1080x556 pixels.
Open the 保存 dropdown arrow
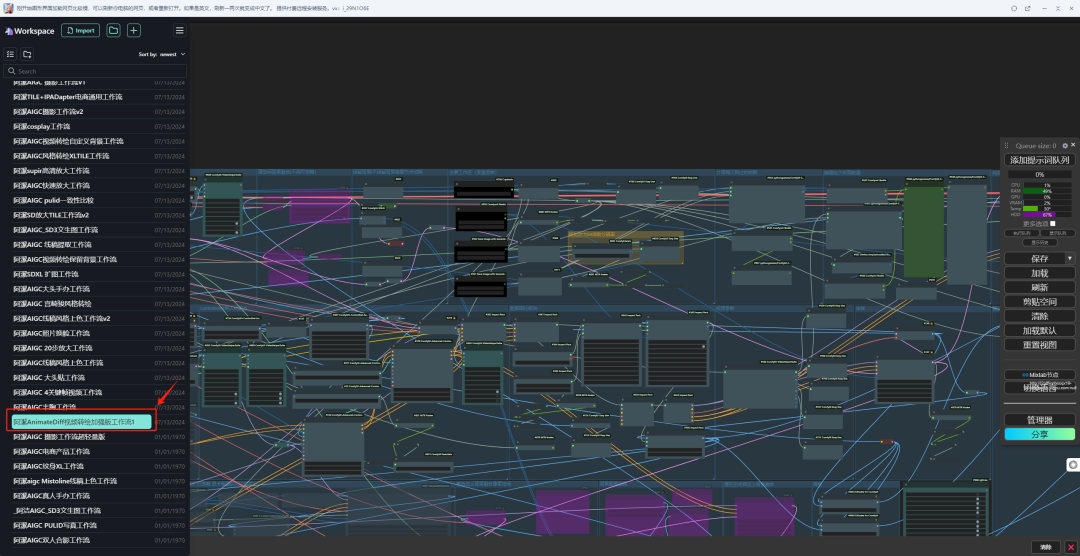click(1069, 258)
